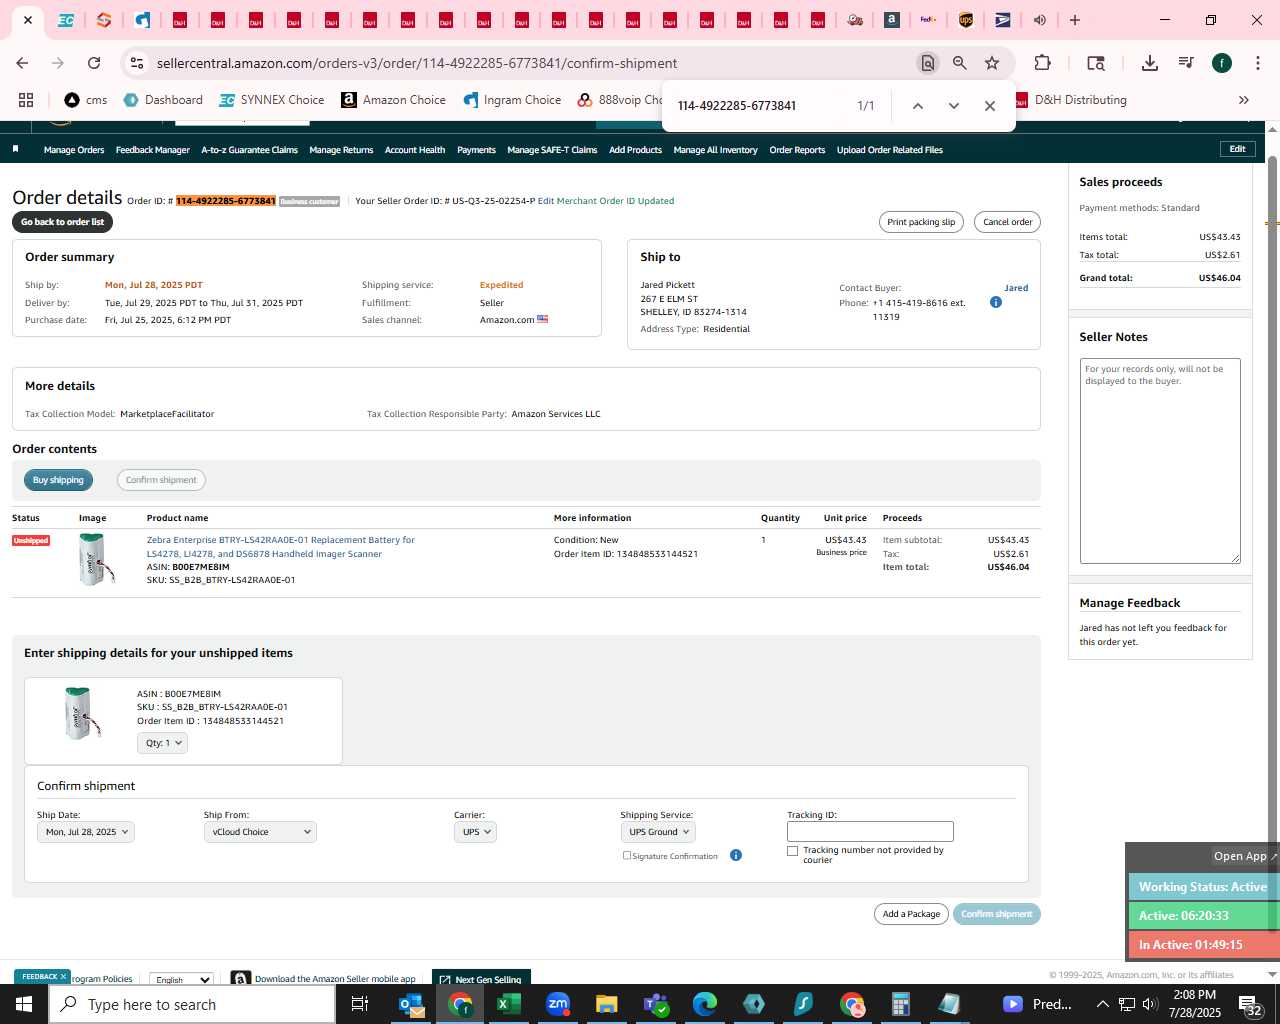Switch to the UPS browser tab
This screenshot has height=1024, width=1280.
(966, 20)
